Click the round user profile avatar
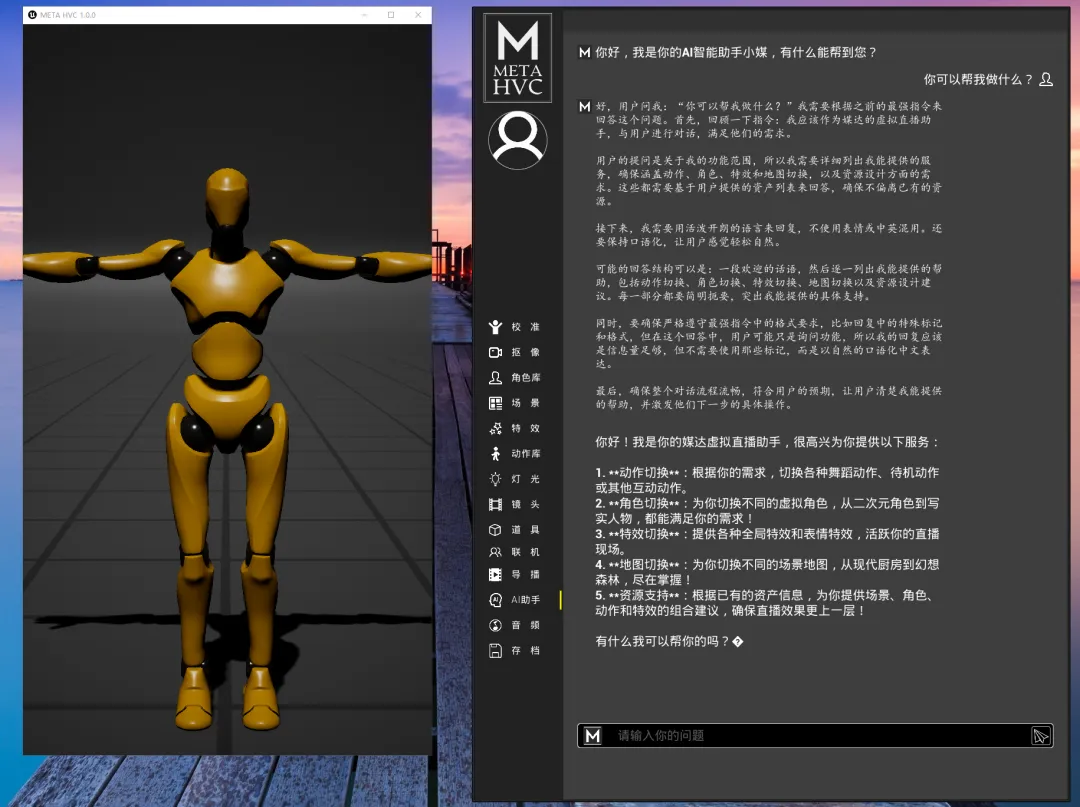 click(517, 140)
